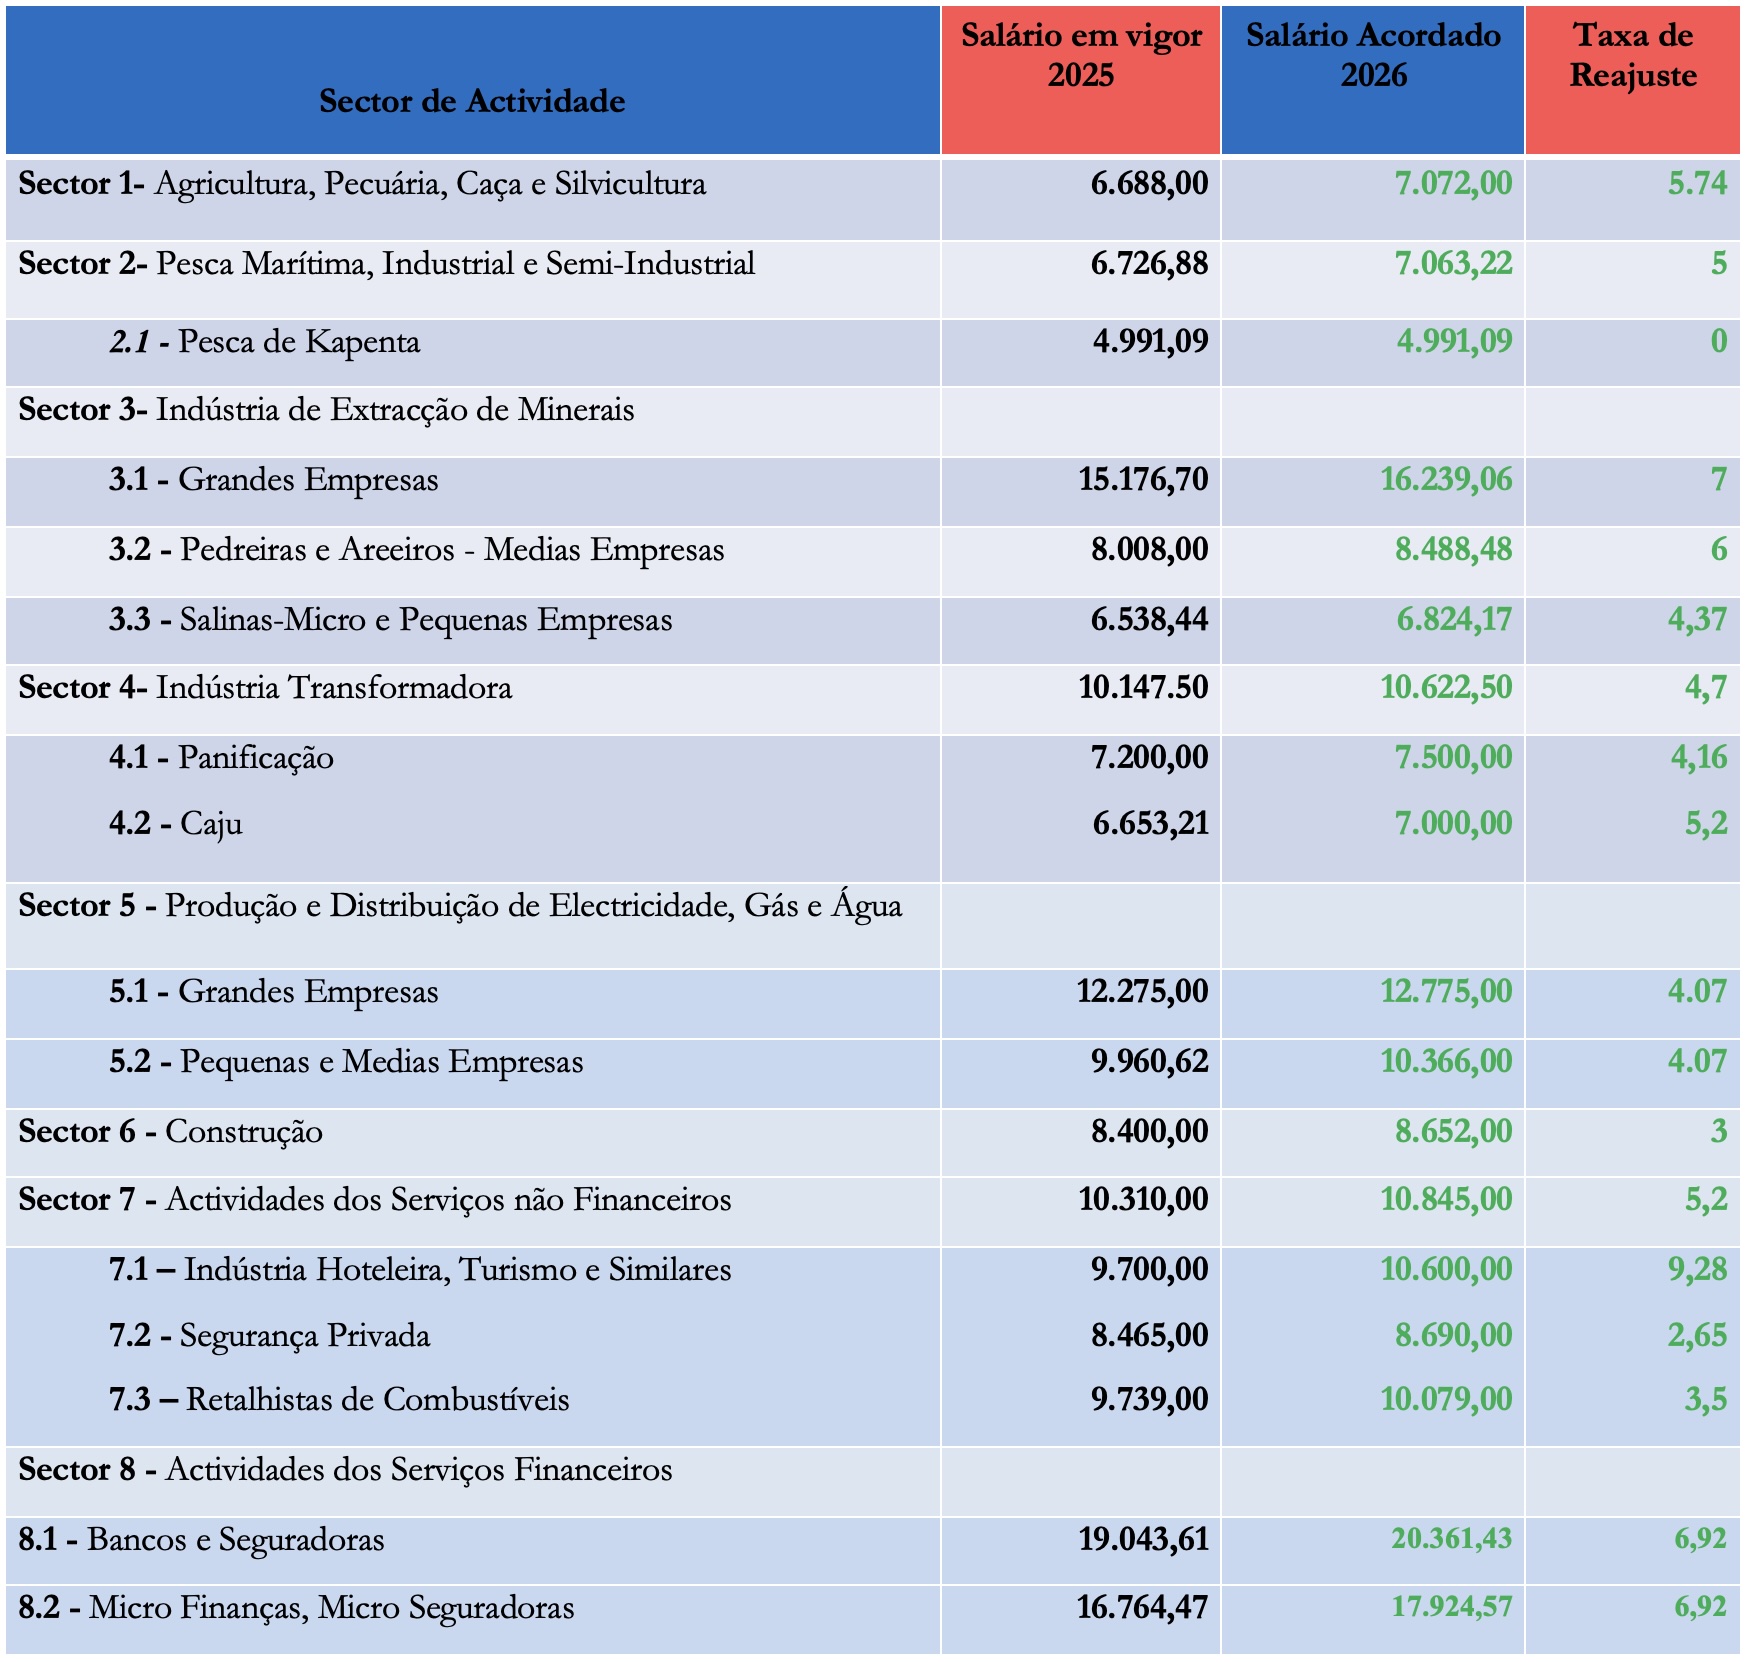Select the Sector 5 Electricidade, Gás e Água heading
Viewport: 1748px width, 1662px height.
tap(460, 906)
